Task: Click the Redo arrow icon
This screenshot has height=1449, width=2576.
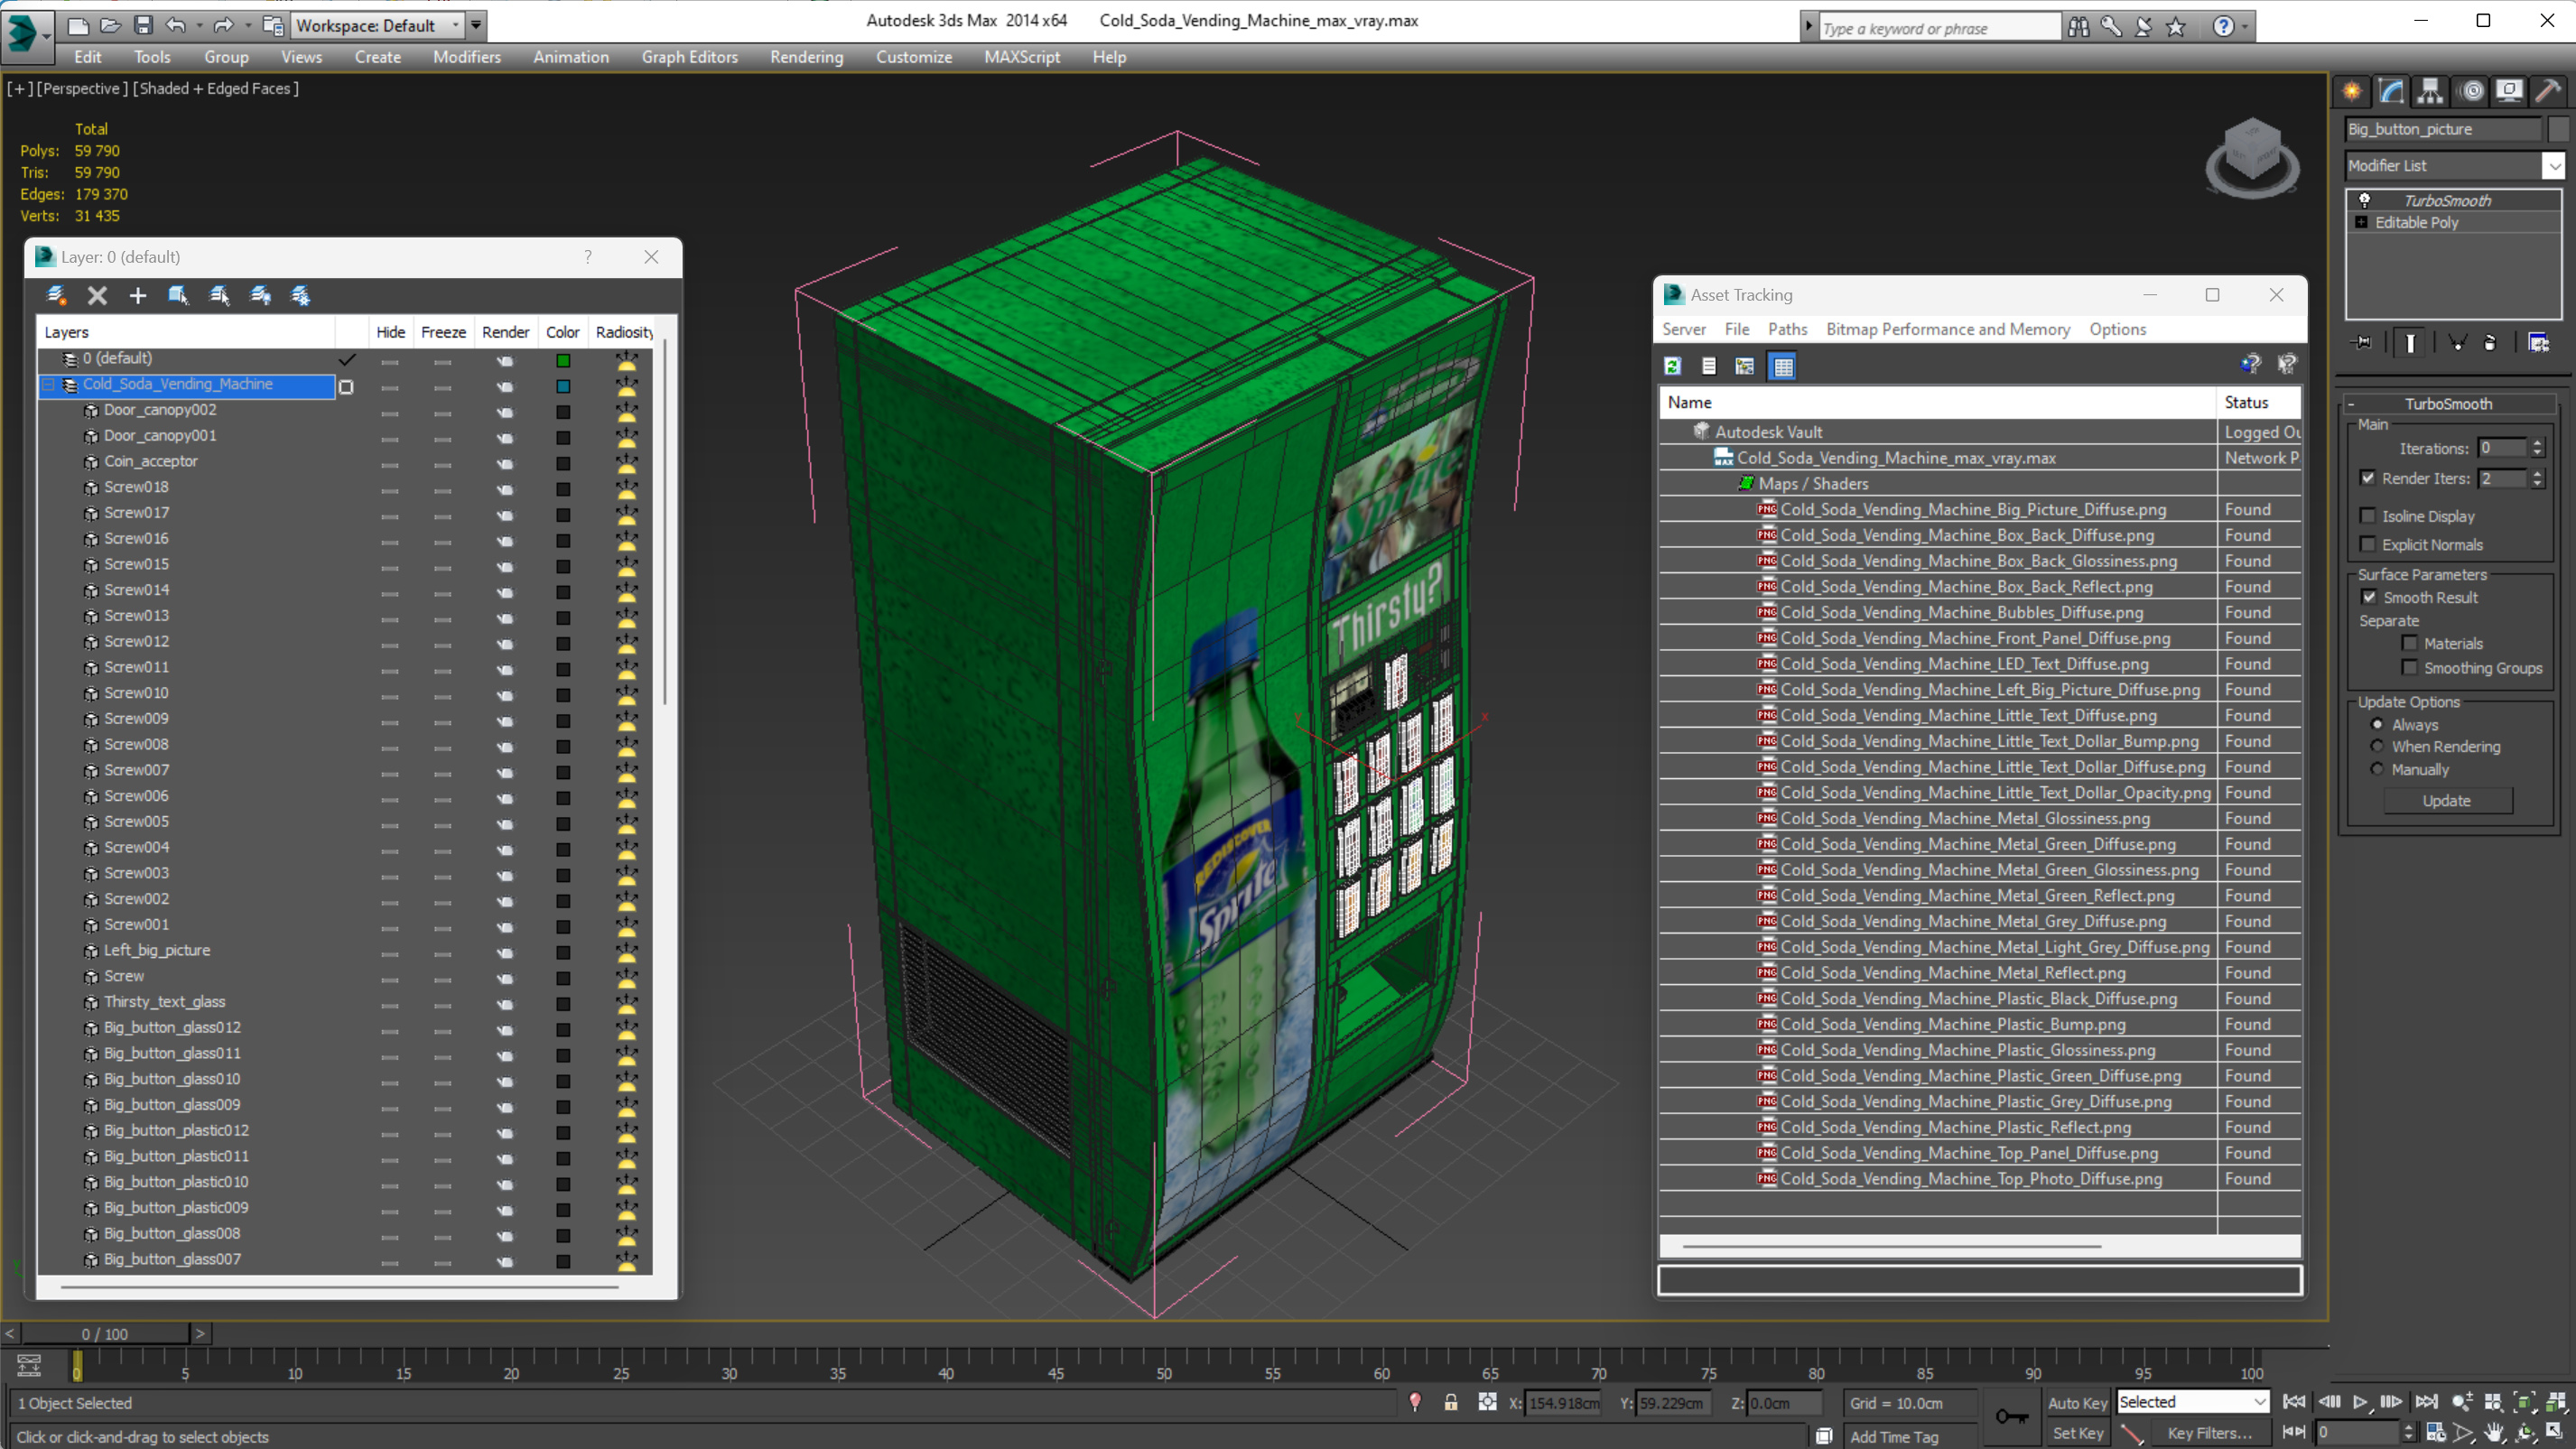Action: 224,25
